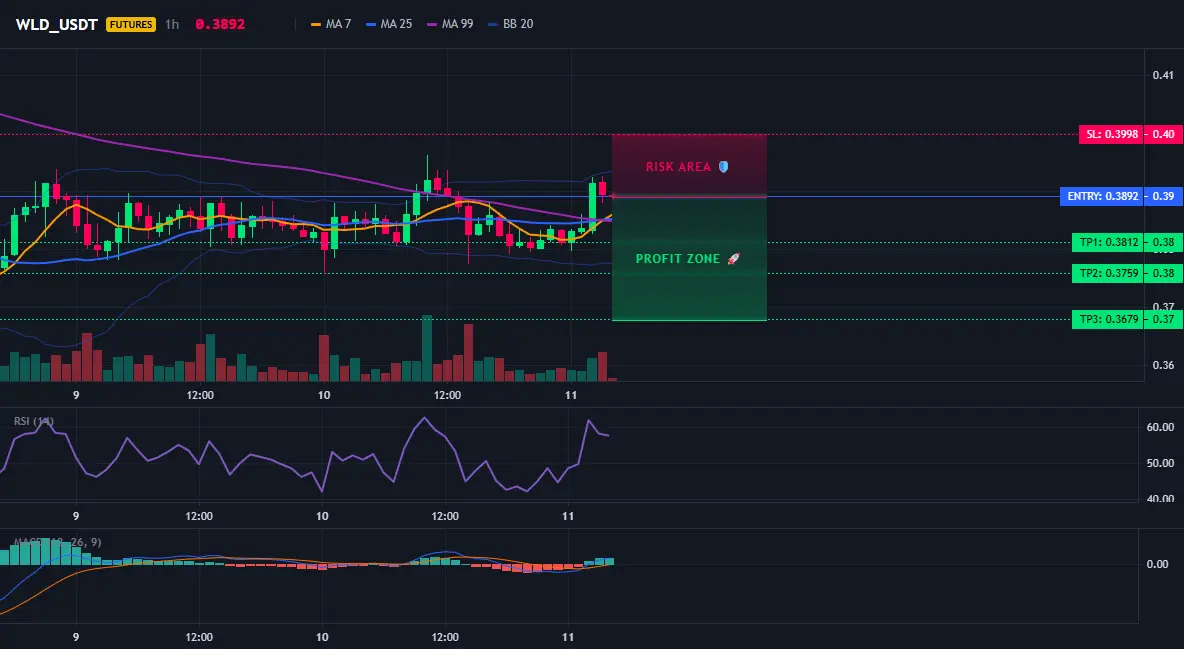Click the MA 25 legend item

pyautogui.click(x=389, y=24)
